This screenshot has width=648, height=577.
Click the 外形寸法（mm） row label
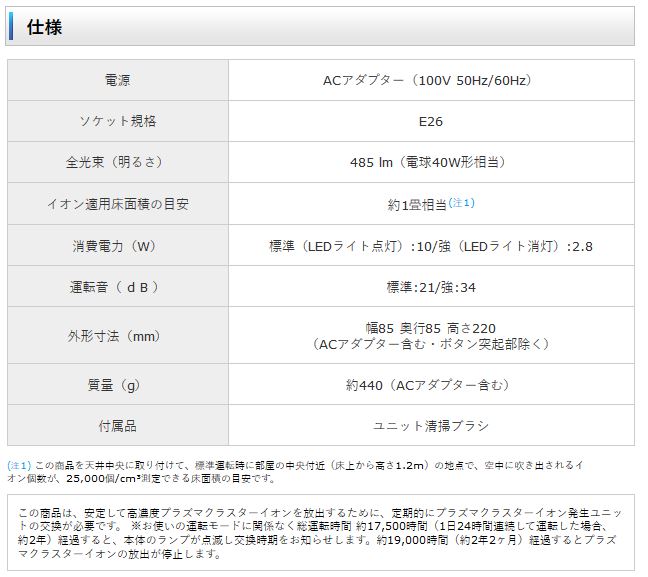(x=118, y=335)
